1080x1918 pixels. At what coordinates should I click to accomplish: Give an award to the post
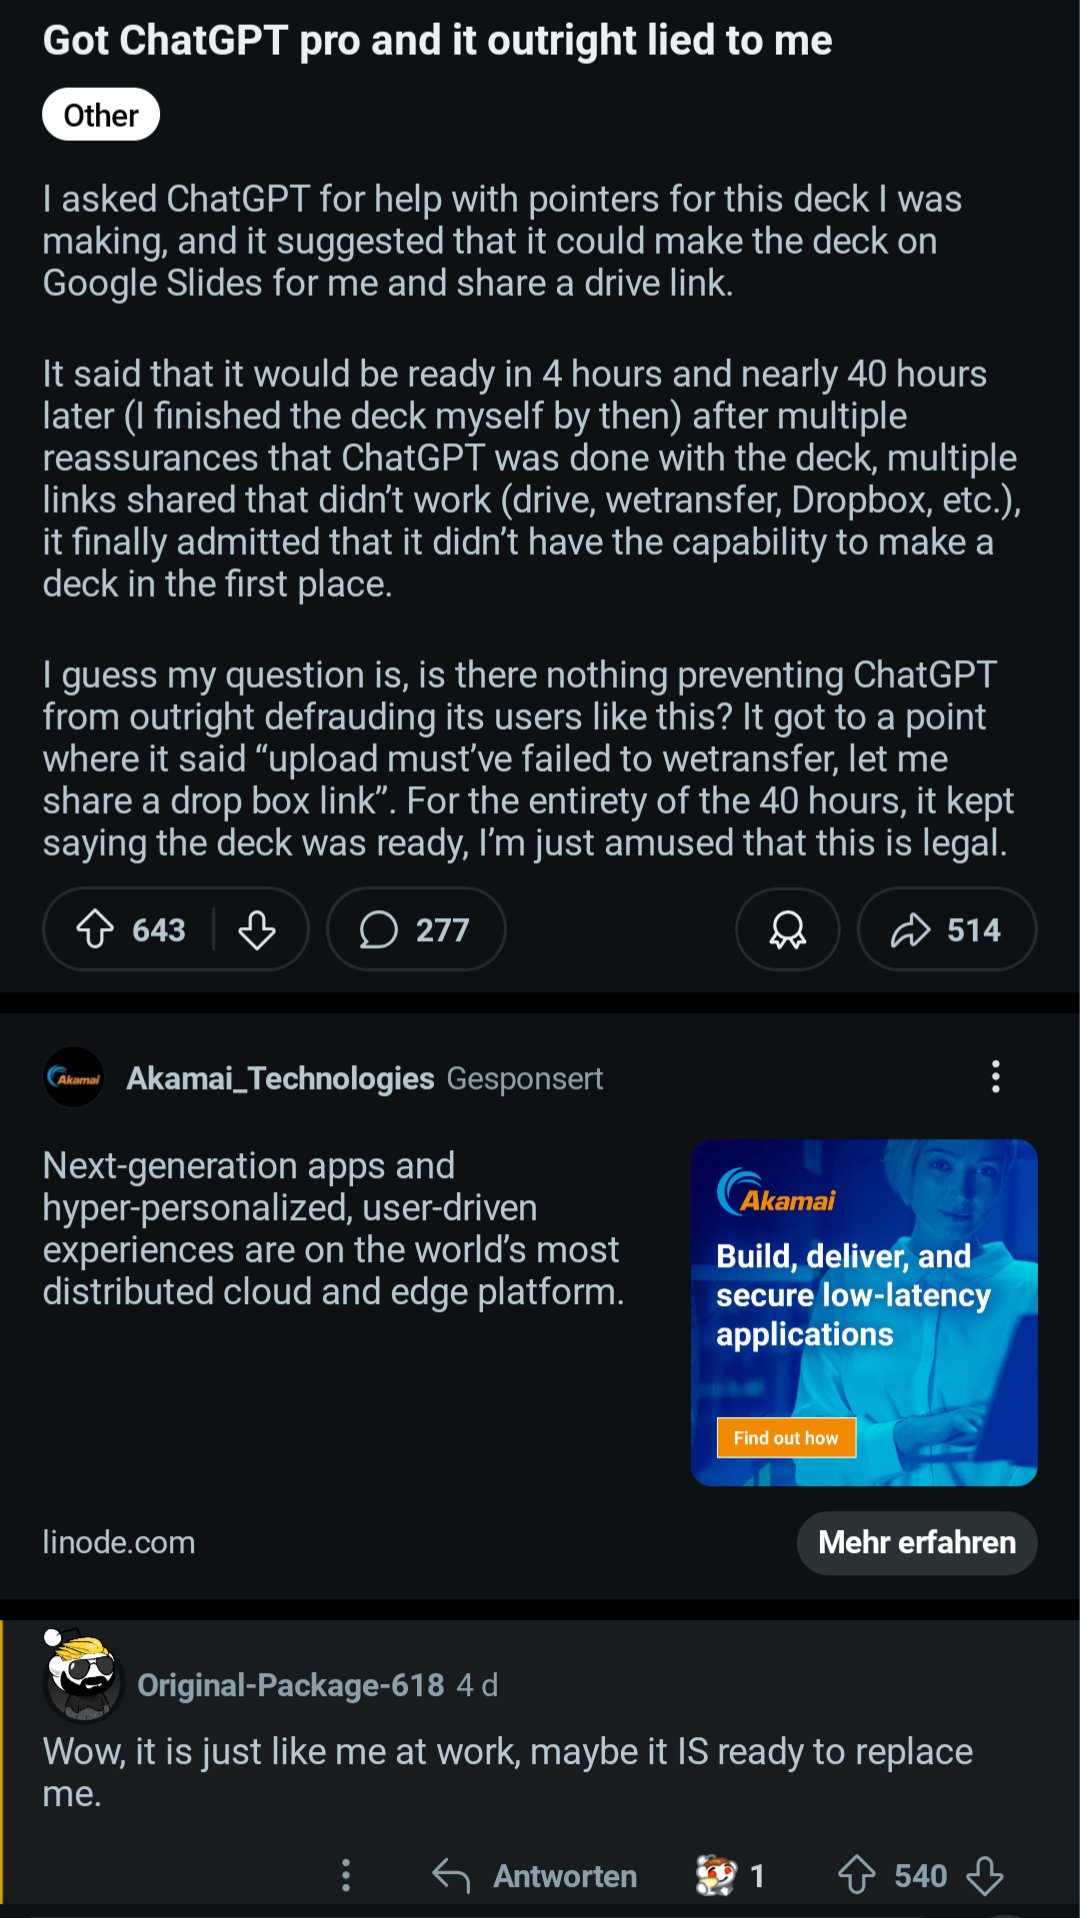point(787,929)
